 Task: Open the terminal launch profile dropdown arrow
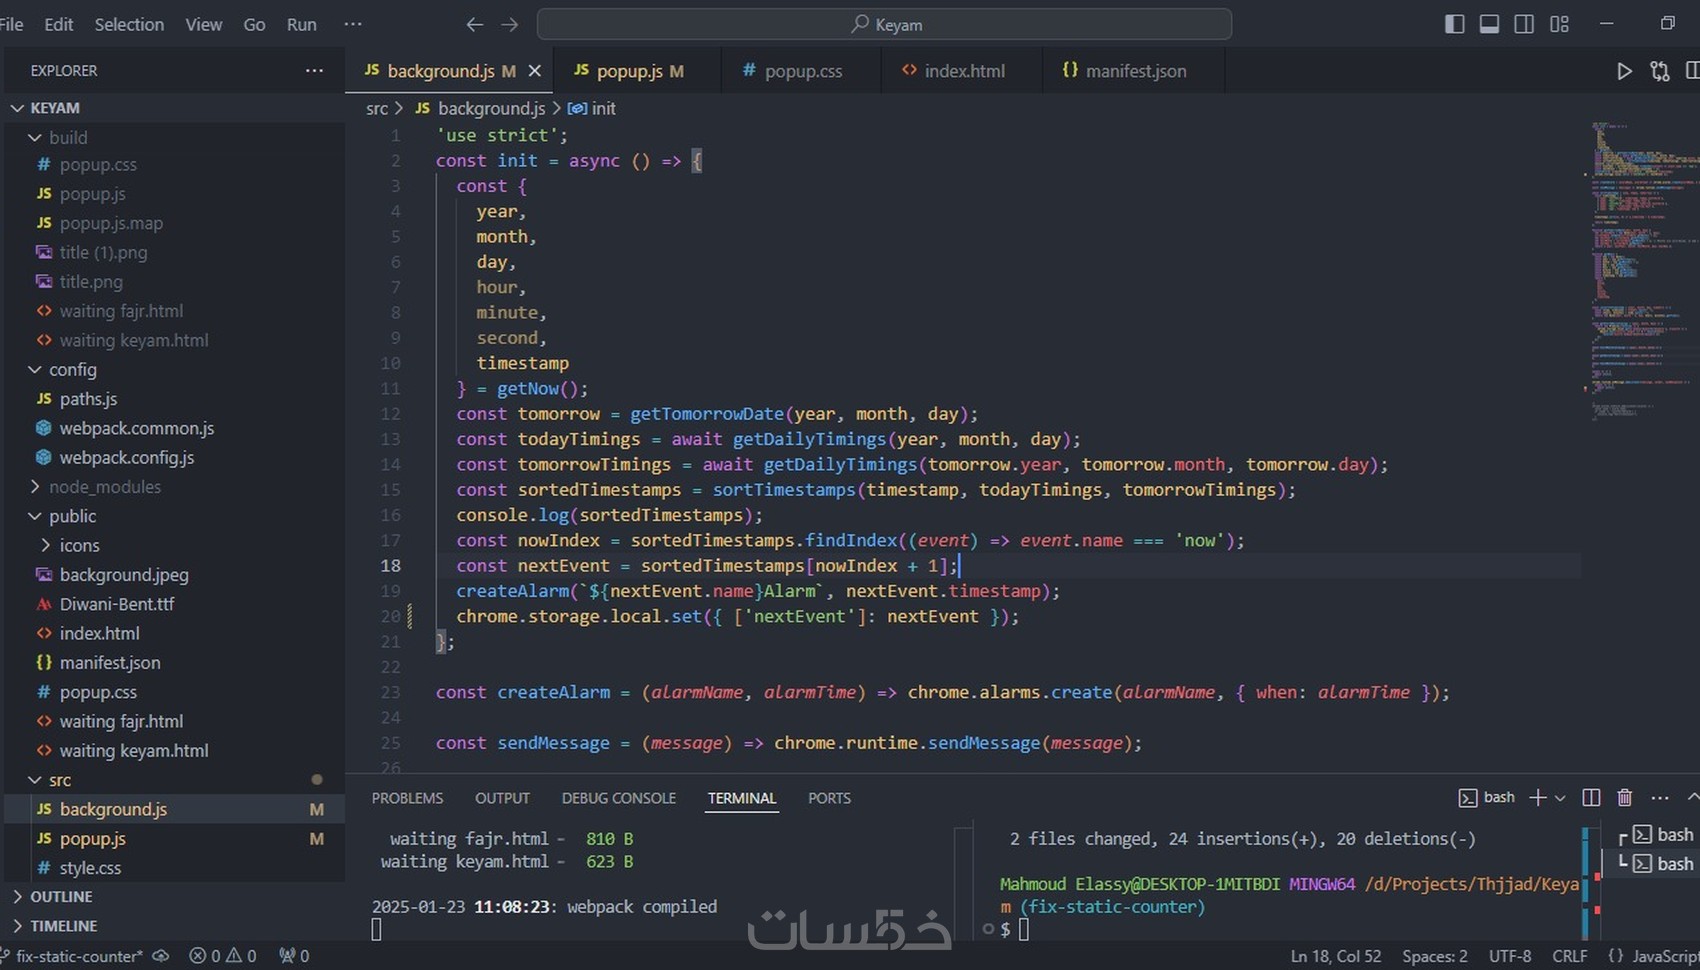pyautogui.click(x=1560, y=798)
